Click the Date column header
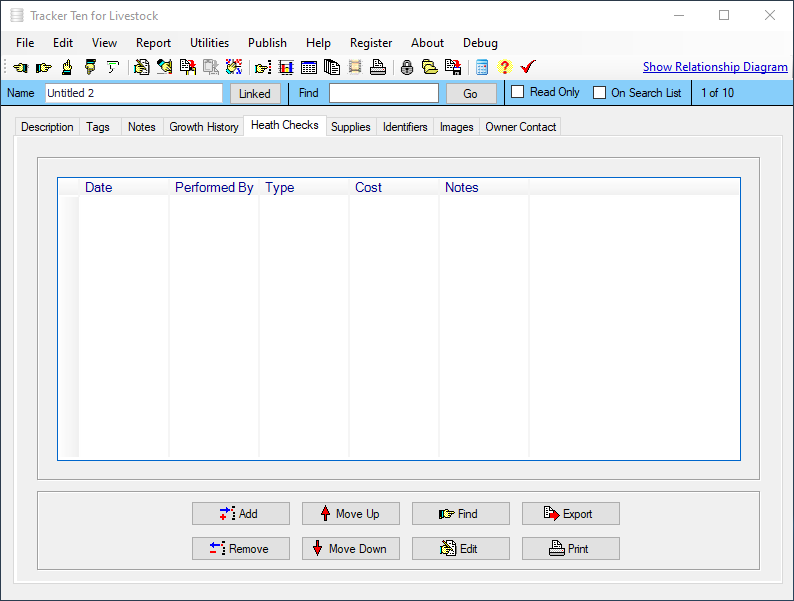Screen dimensions: 794x601 tap(124, 187)
